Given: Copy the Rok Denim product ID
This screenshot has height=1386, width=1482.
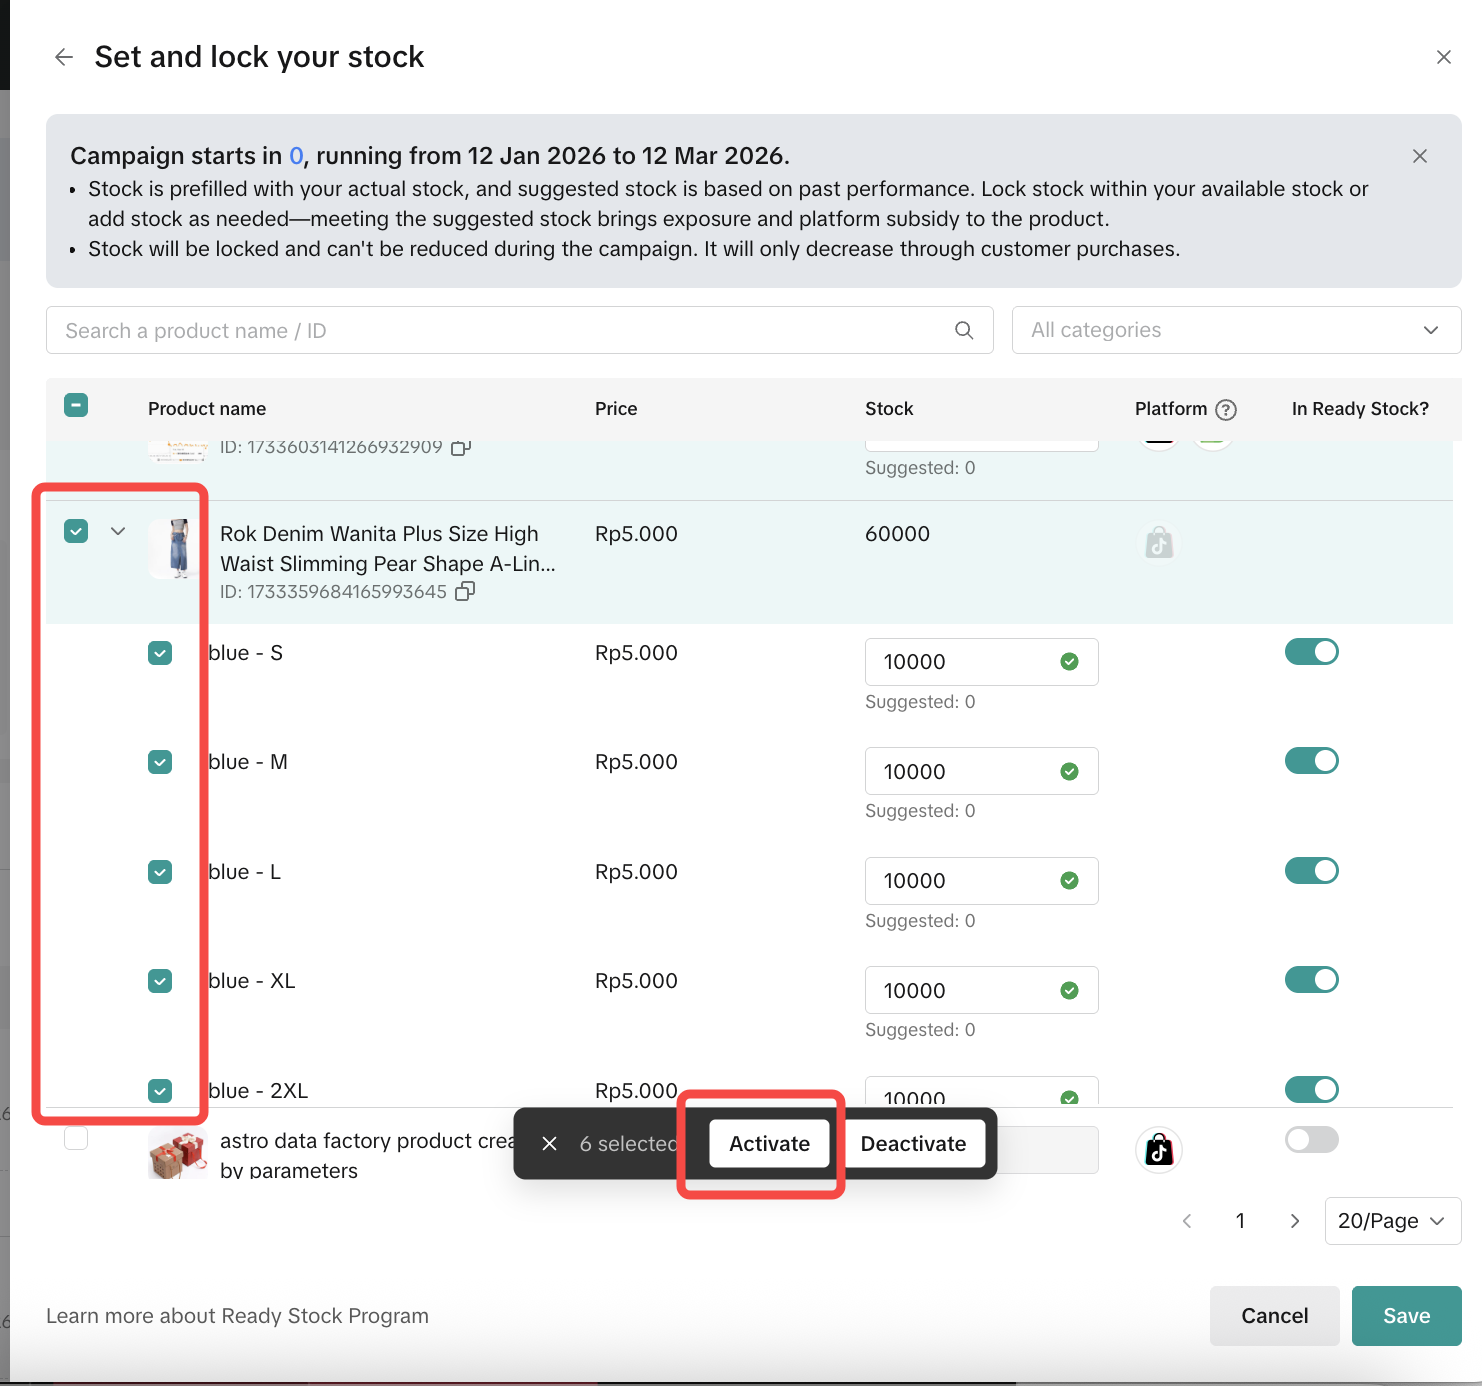Looking at the screenshot, I should [465, 592].
